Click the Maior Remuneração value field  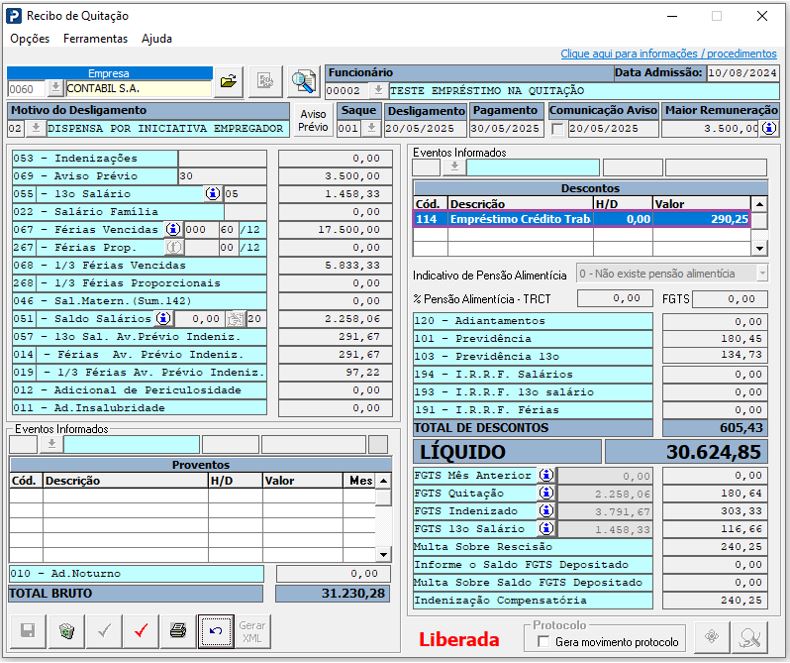[710, 128]
